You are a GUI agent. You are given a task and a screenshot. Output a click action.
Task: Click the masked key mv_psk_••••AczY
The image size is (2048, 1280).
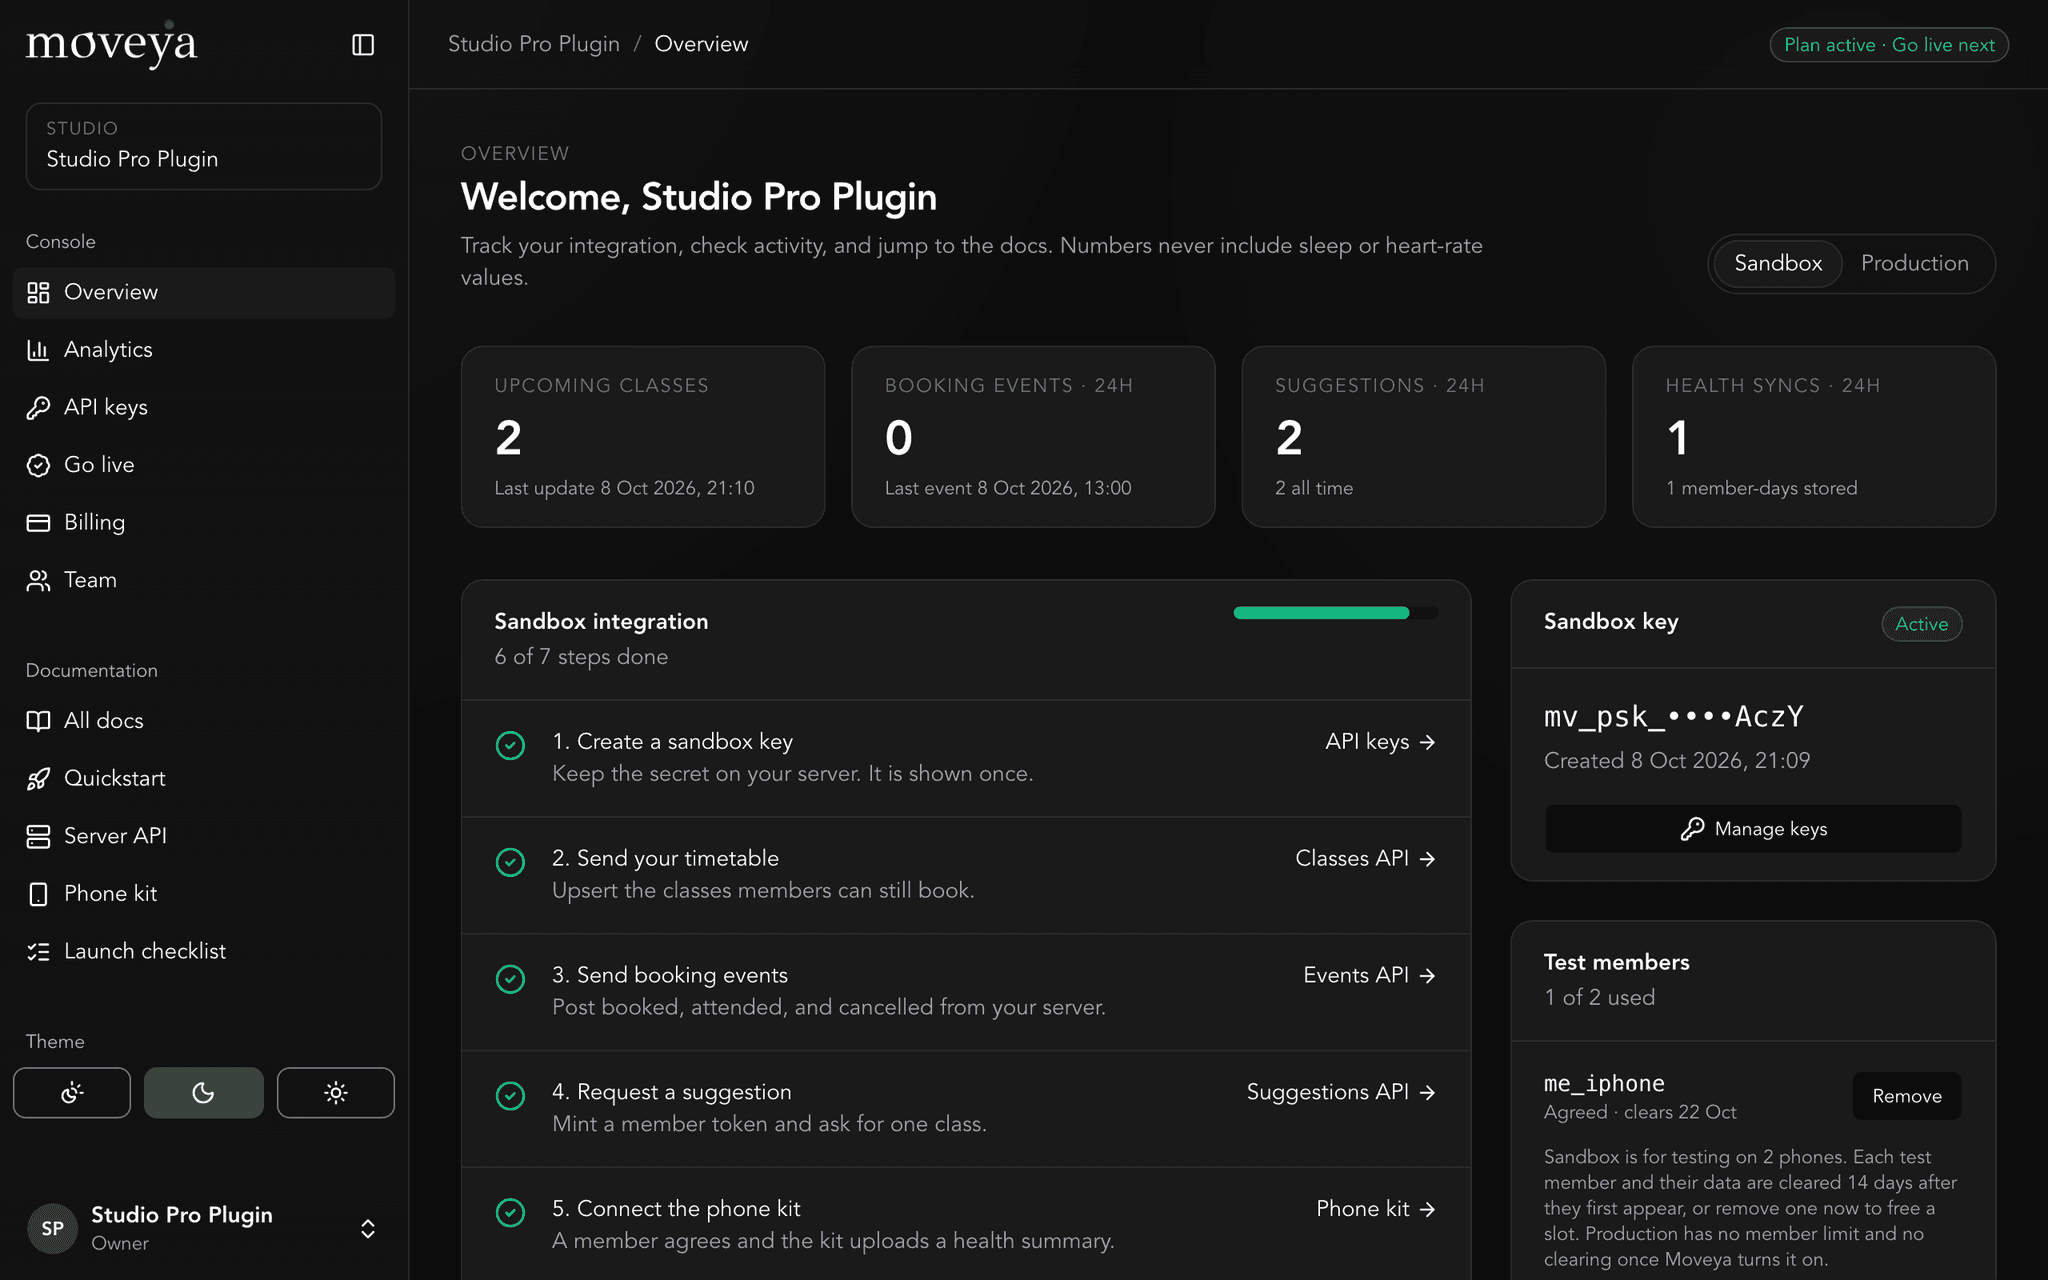(x=1674, y=716)
